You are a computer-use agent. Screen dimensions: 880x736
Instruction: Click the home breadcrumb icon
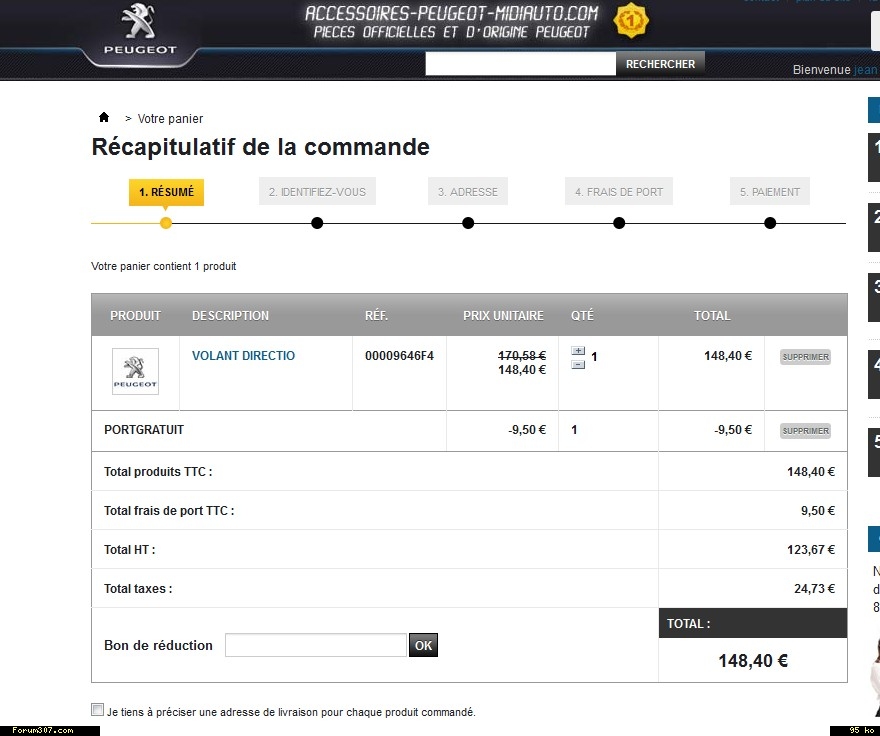point(104,117)
